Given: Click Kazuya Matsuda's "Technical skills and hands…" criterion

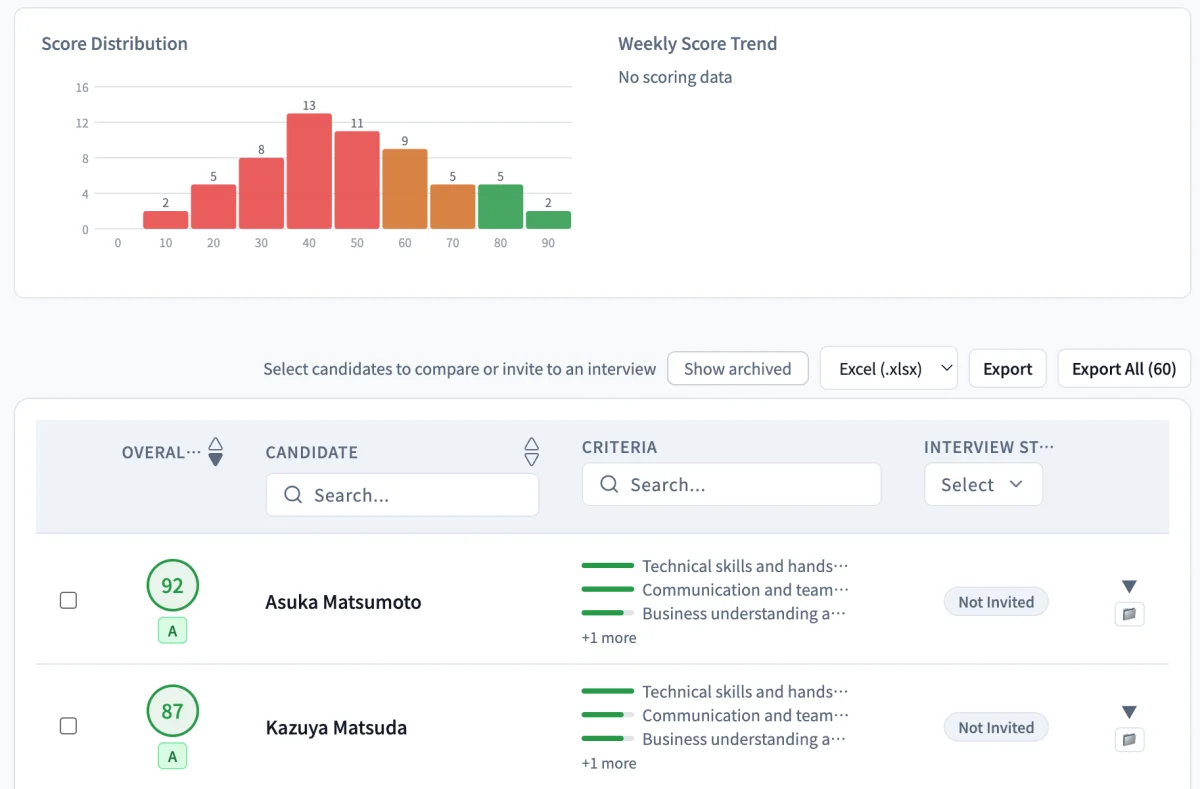Looking at the screenshot, I should (745, 692).
